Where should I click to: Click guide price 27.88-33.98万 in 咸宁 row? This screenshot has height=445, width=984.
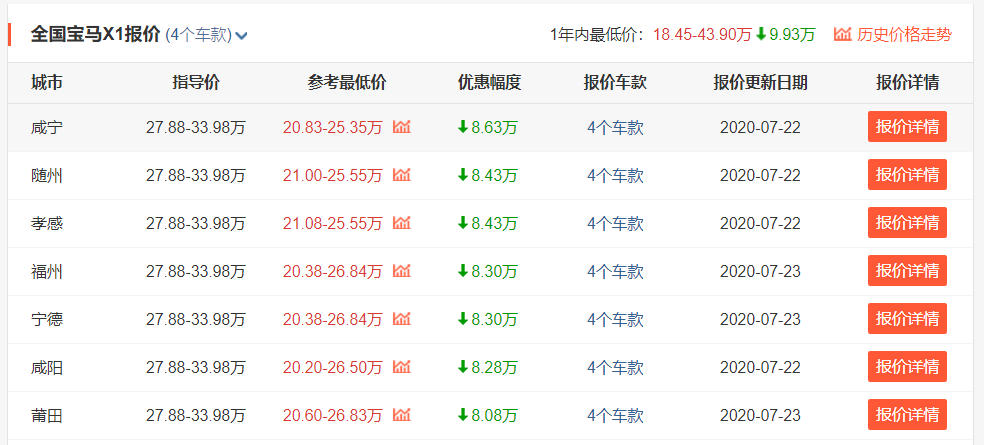(x=196, y=127)
